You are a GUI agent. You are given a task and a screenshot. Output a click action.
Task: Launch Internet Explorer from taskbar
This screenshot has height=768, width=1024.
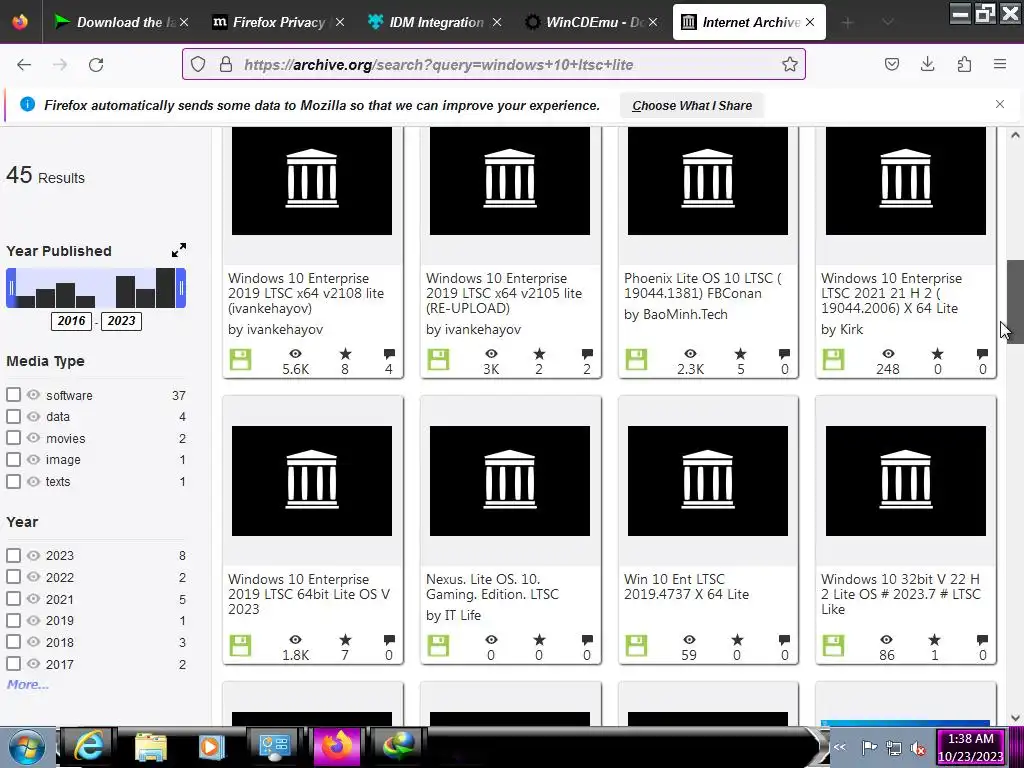88,746
